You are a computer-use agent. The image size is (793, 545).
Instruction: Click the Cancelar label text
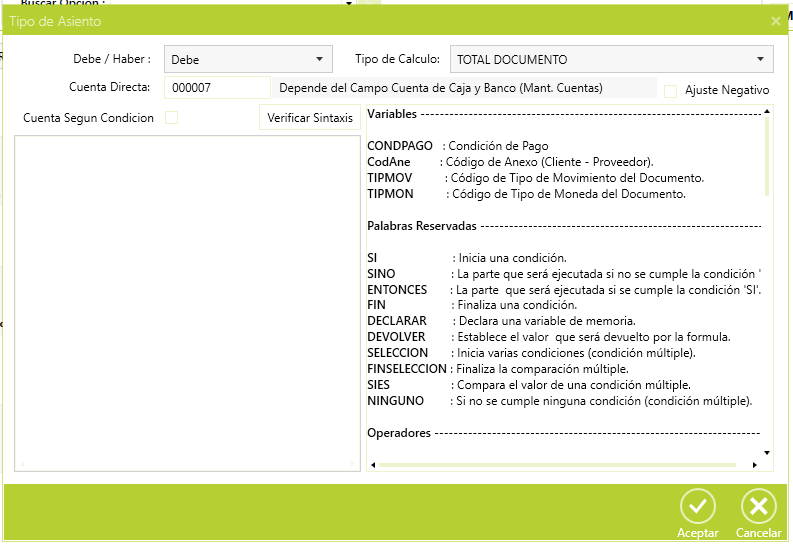coord(758,533)
